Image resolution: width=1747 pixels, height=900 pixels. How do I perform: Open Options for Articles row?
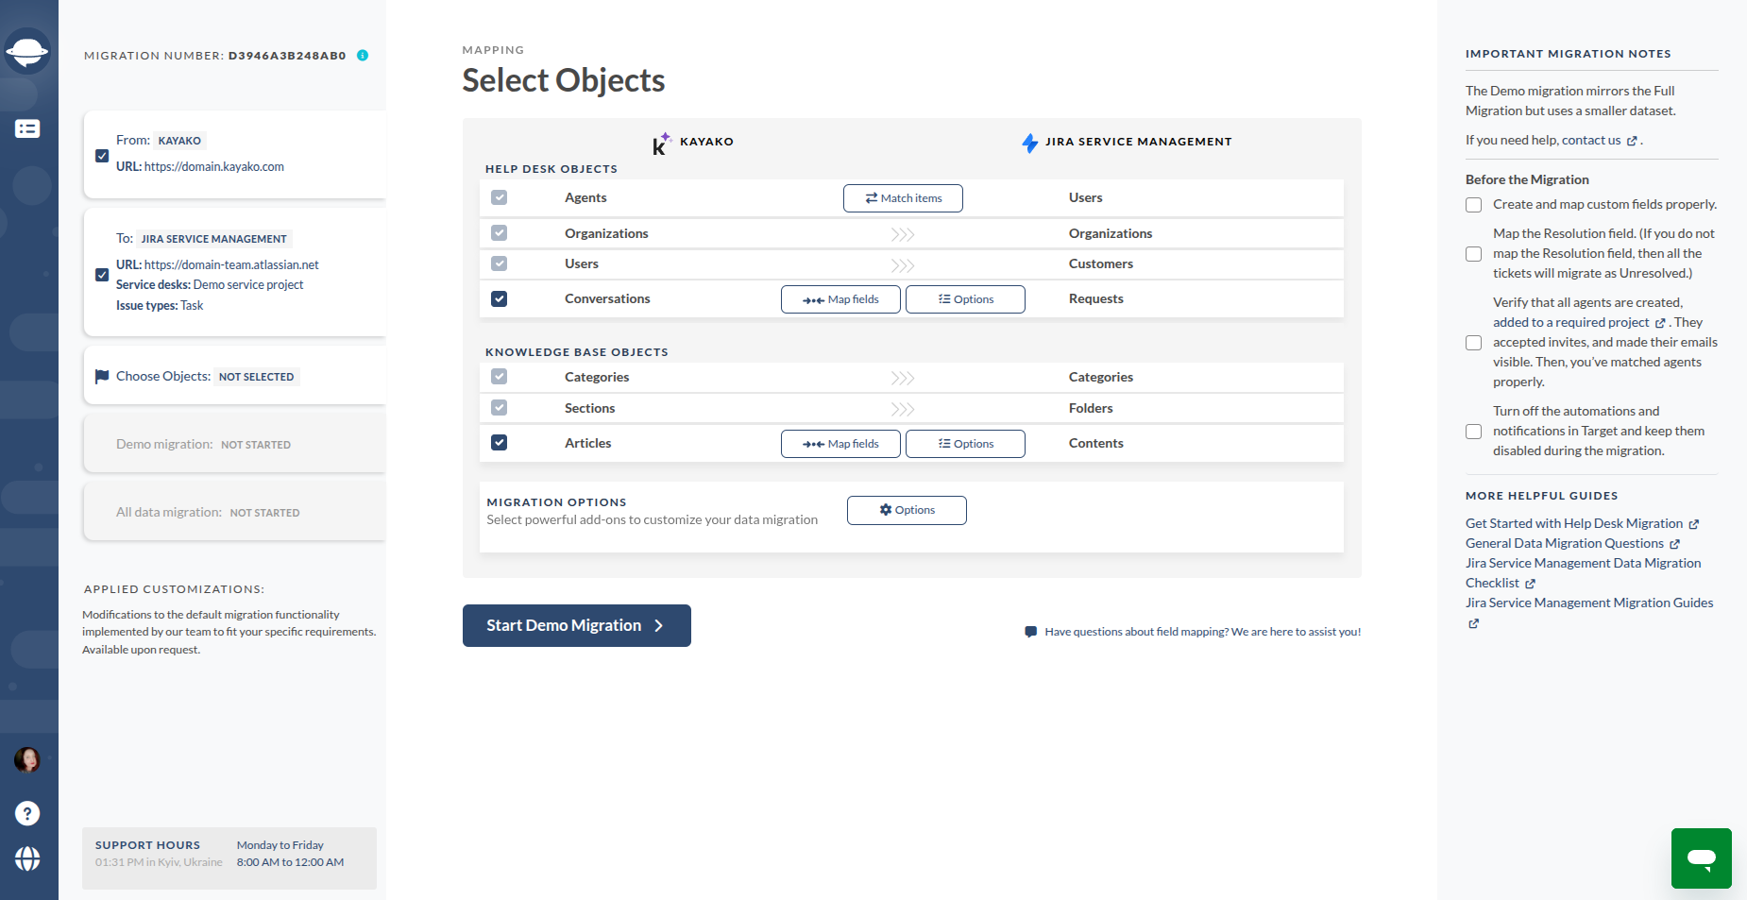pyautogui.click(x=965, y=443)
